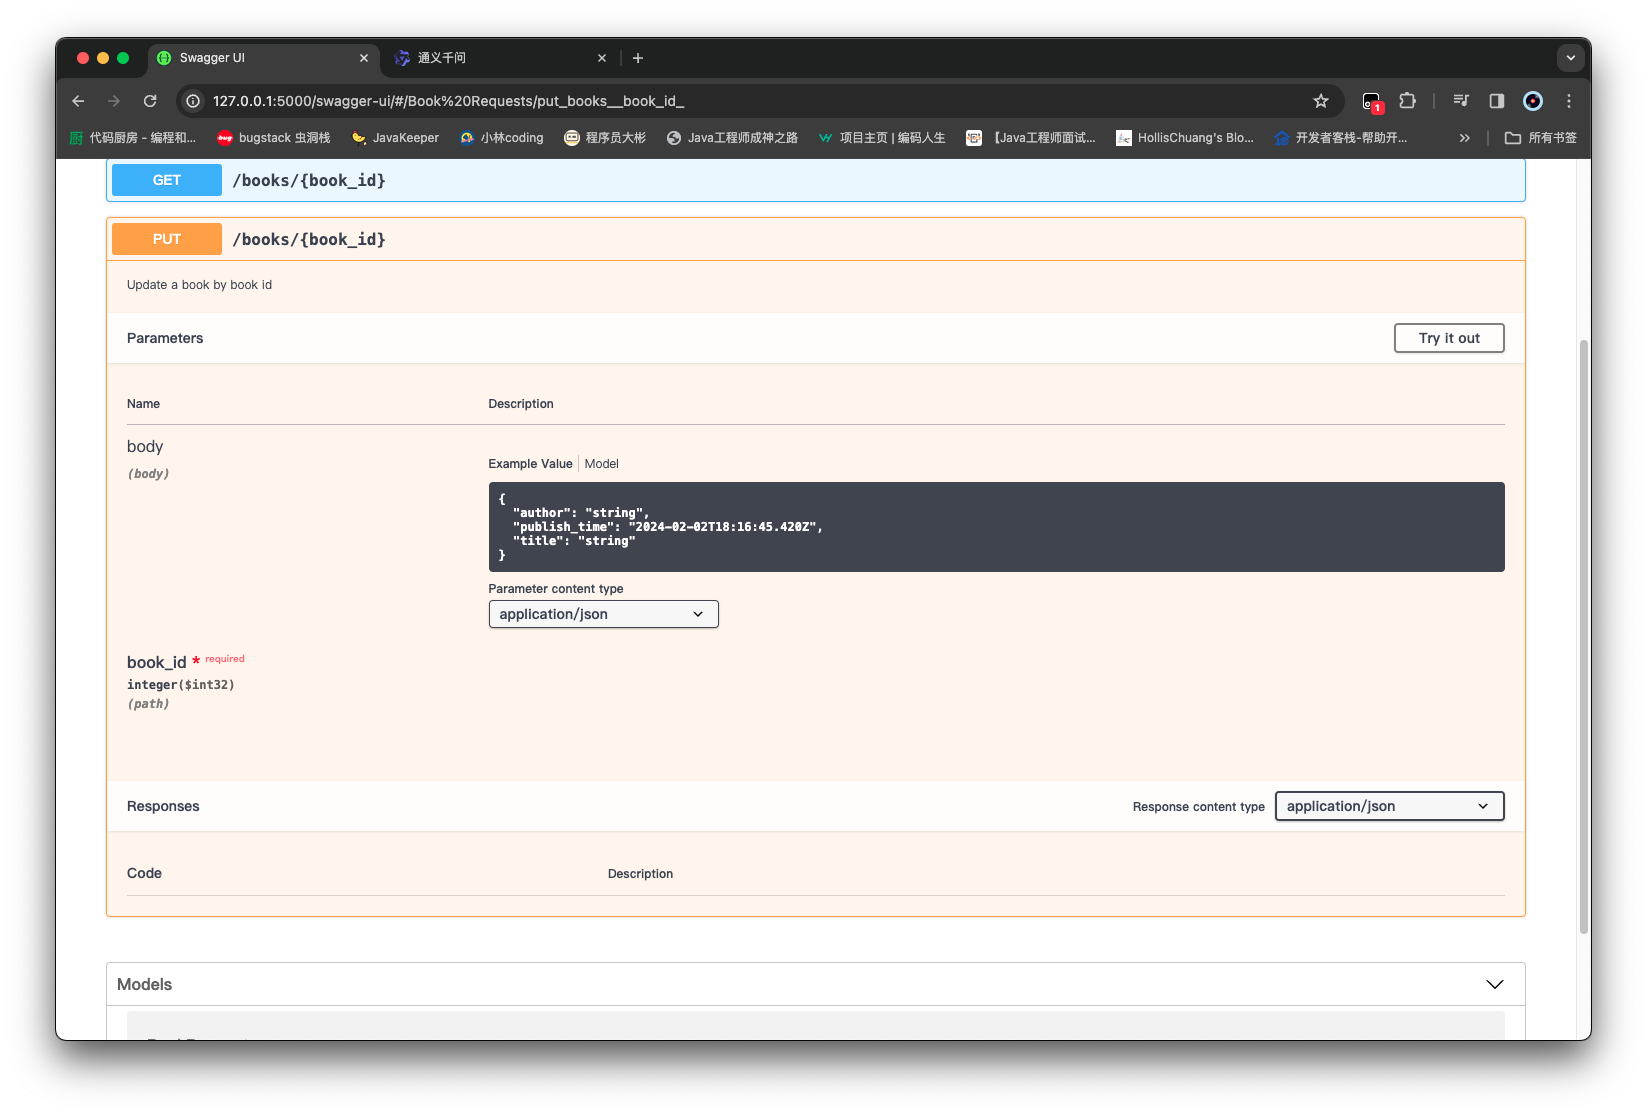Open the Parameter content type dropdown
The image size is (1647, 1114).
603,614
